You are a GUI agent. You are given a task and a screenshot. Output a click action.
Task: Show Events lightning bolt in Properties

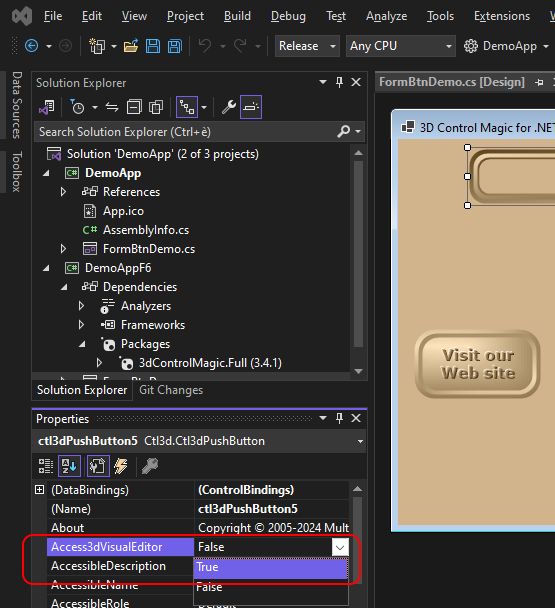point(121,466)
